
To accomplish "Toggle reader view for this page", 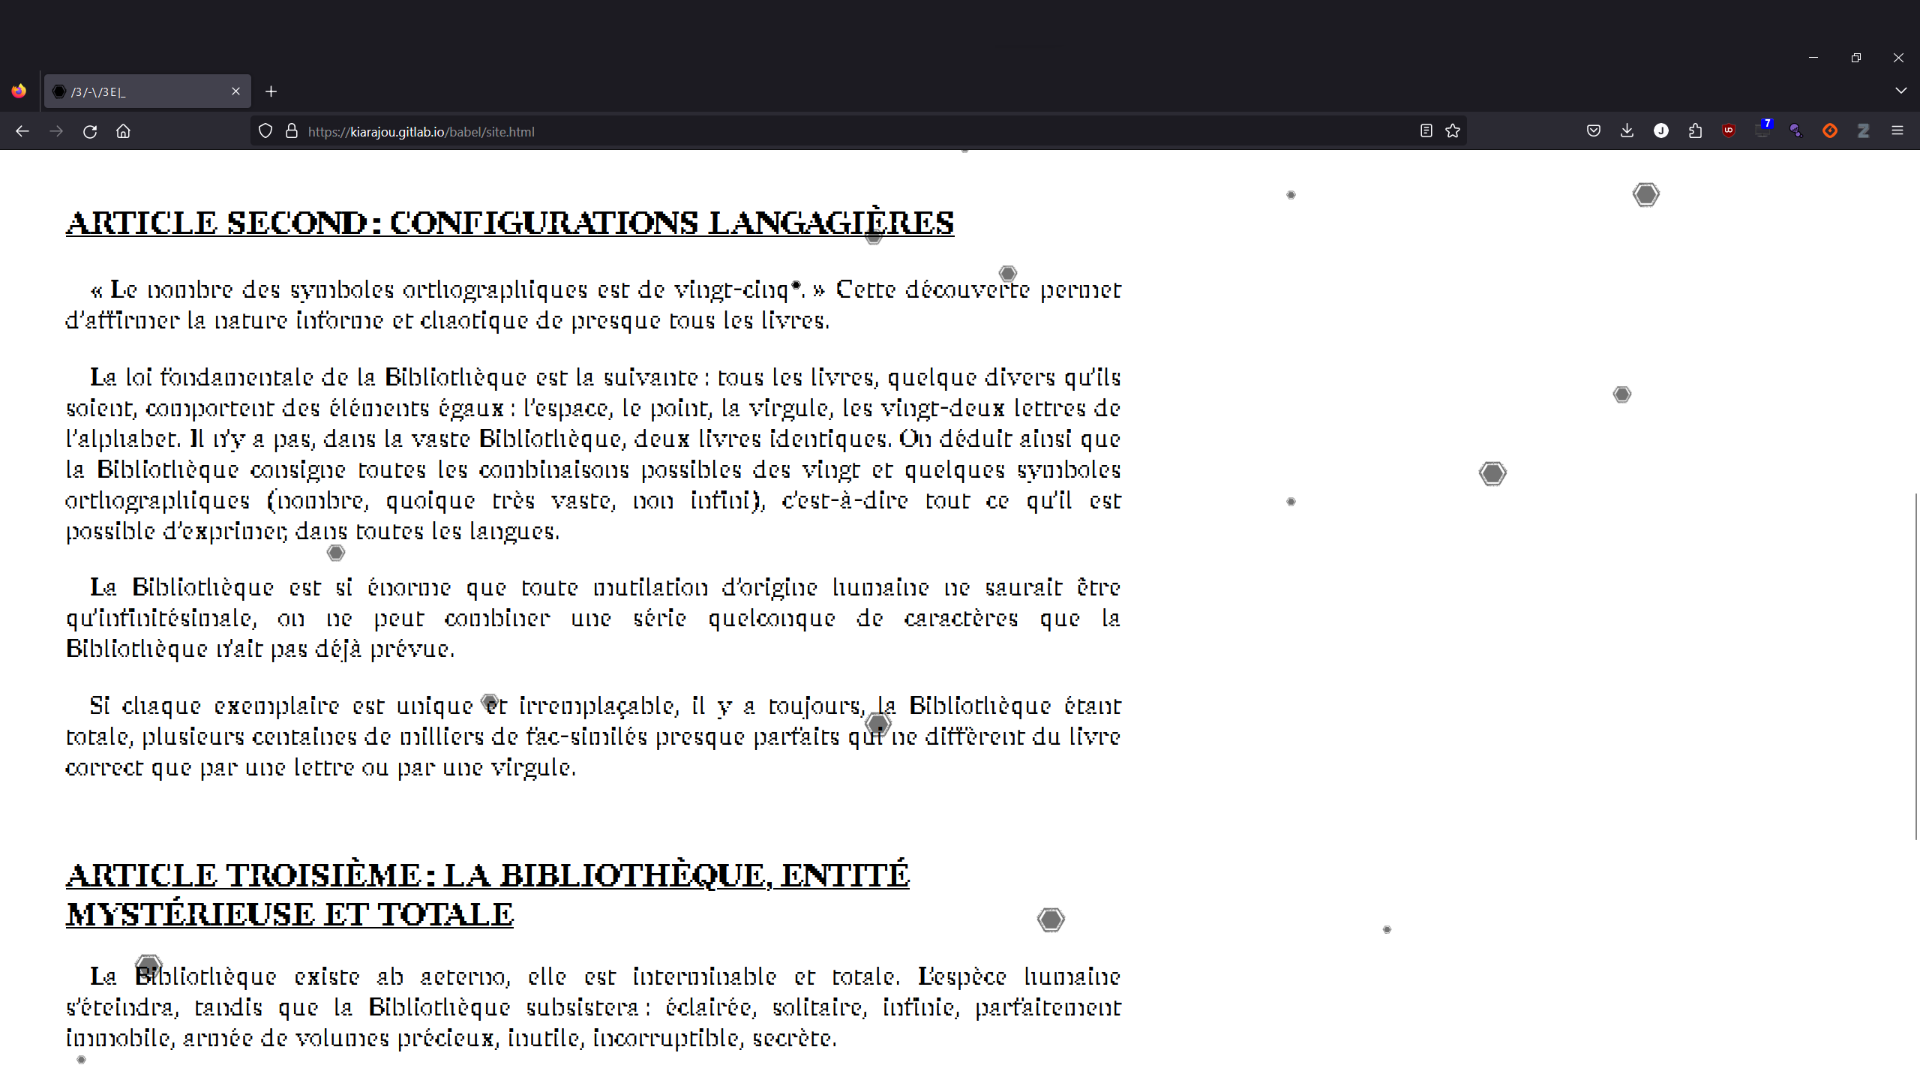I will tap(1426, 131).
